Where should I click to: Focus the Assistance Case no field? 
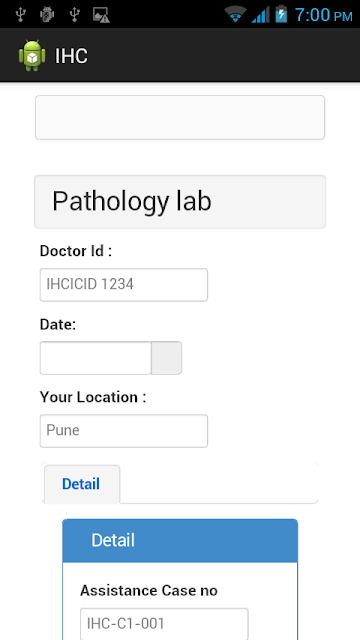click(x=164, y=624)
